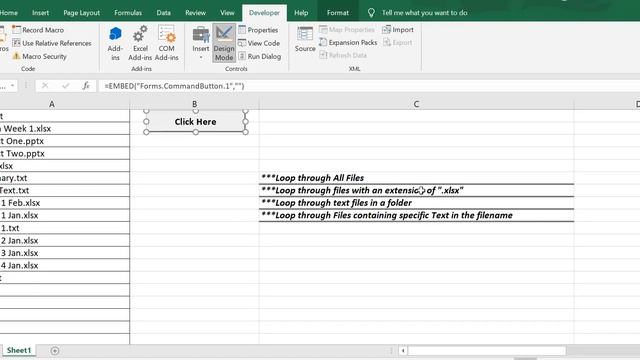Open the Review tab
This screenshot has height=360, width=640.
click(x=196, y=13)
